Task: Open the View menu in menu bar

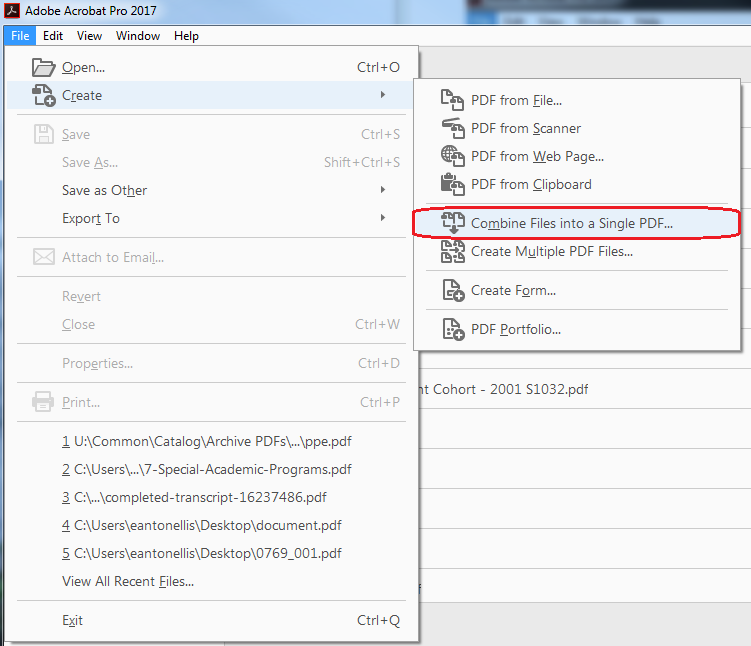Action: [90, 36]
